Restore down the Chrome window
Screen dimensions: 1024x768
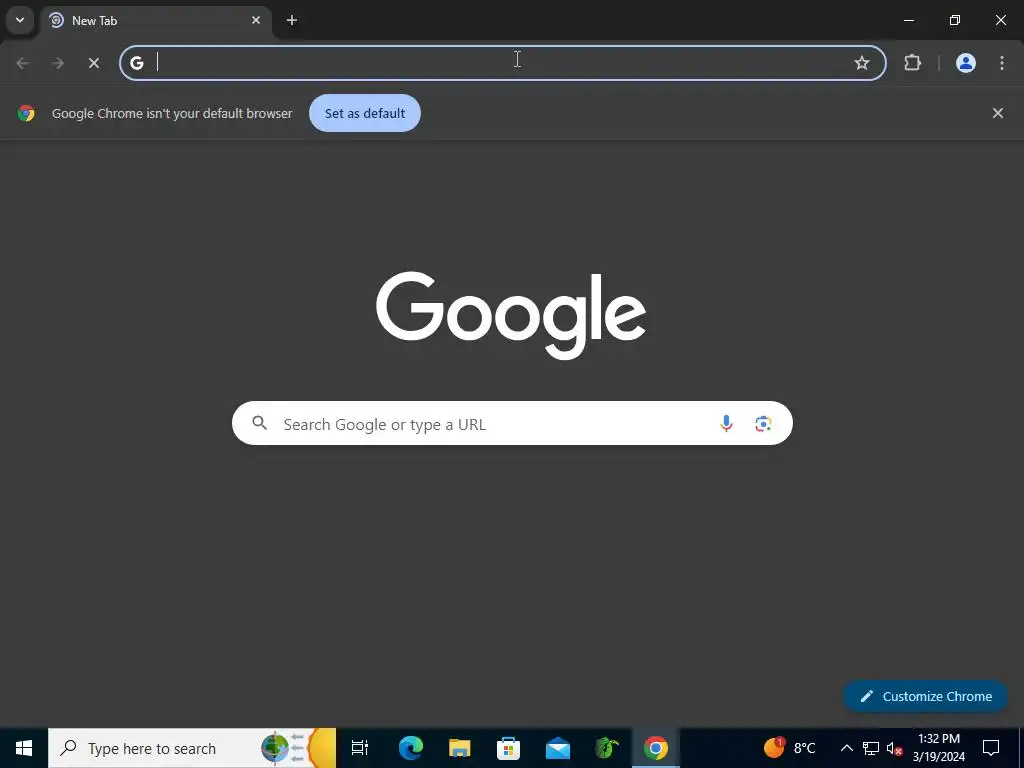[955, 20]
